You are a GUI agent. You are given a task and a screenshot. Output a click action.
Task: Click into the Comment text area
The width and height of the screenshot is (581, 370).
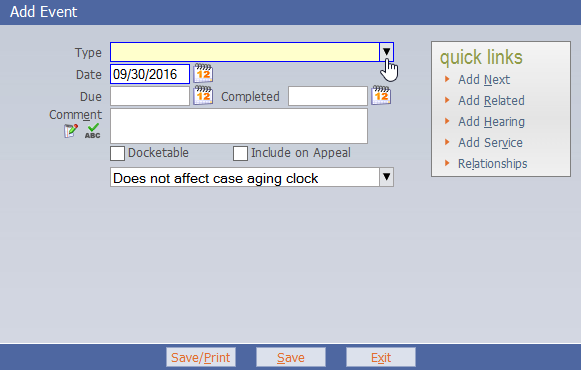tap(239, 126)
